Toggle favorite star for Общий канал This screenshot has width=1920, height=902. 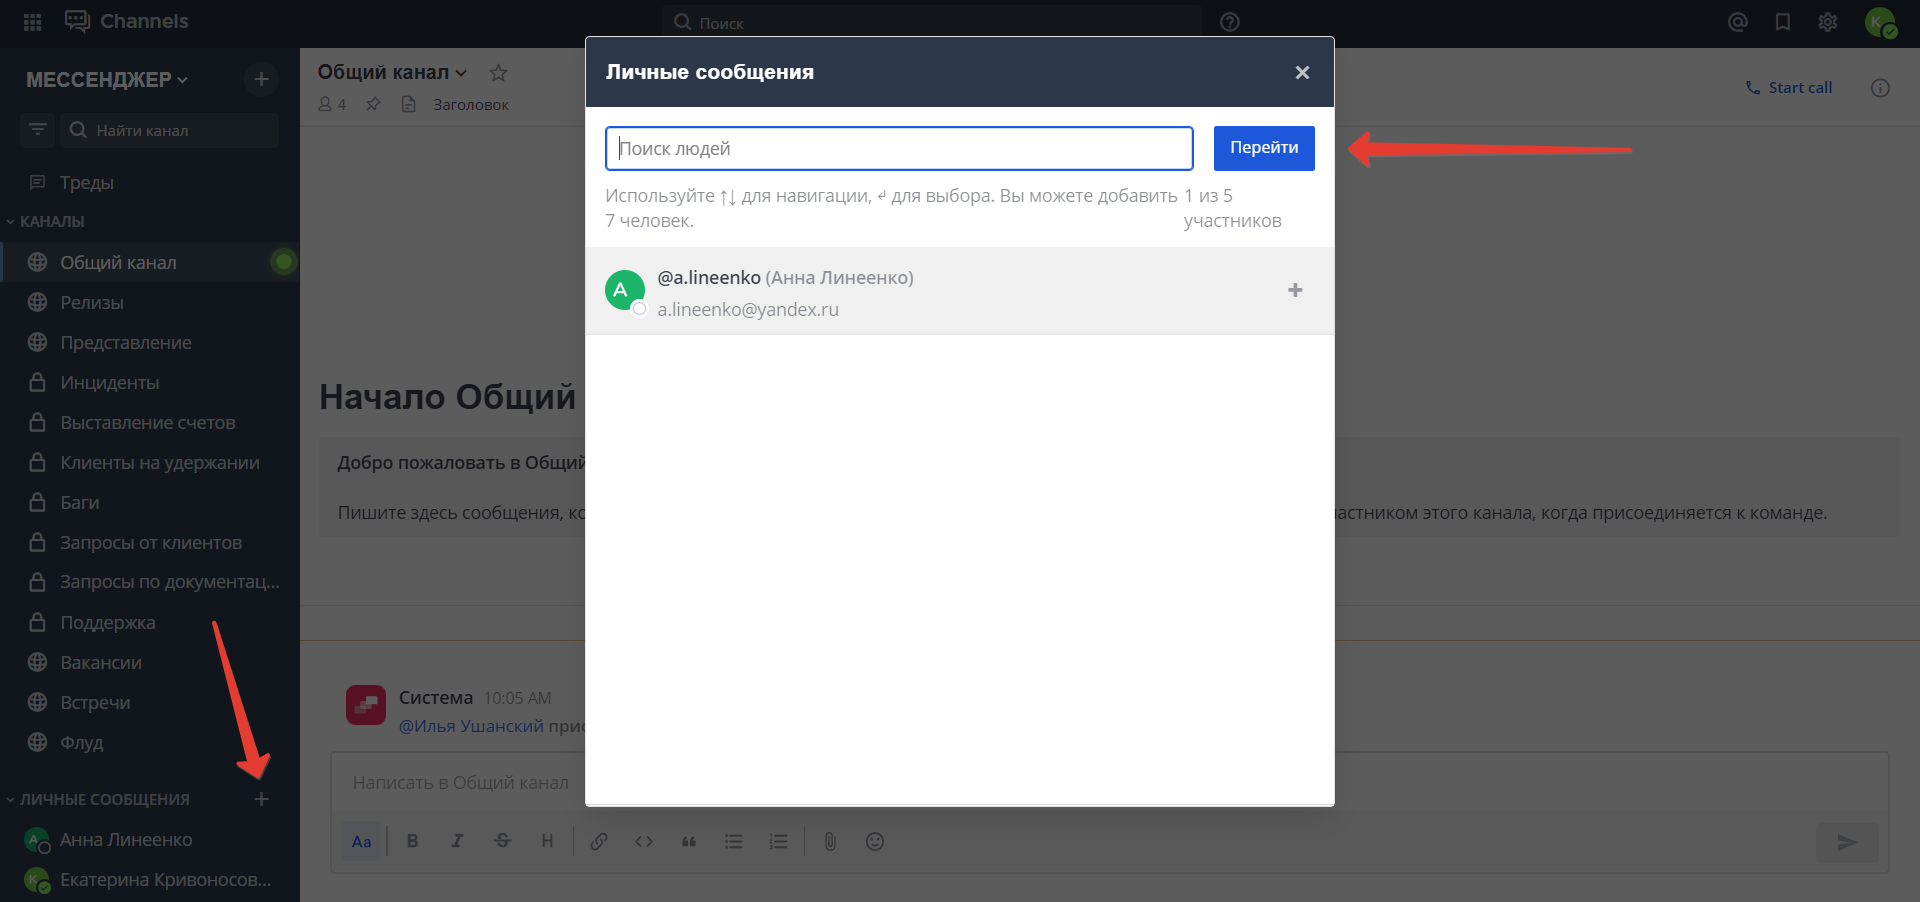[498, 73]
